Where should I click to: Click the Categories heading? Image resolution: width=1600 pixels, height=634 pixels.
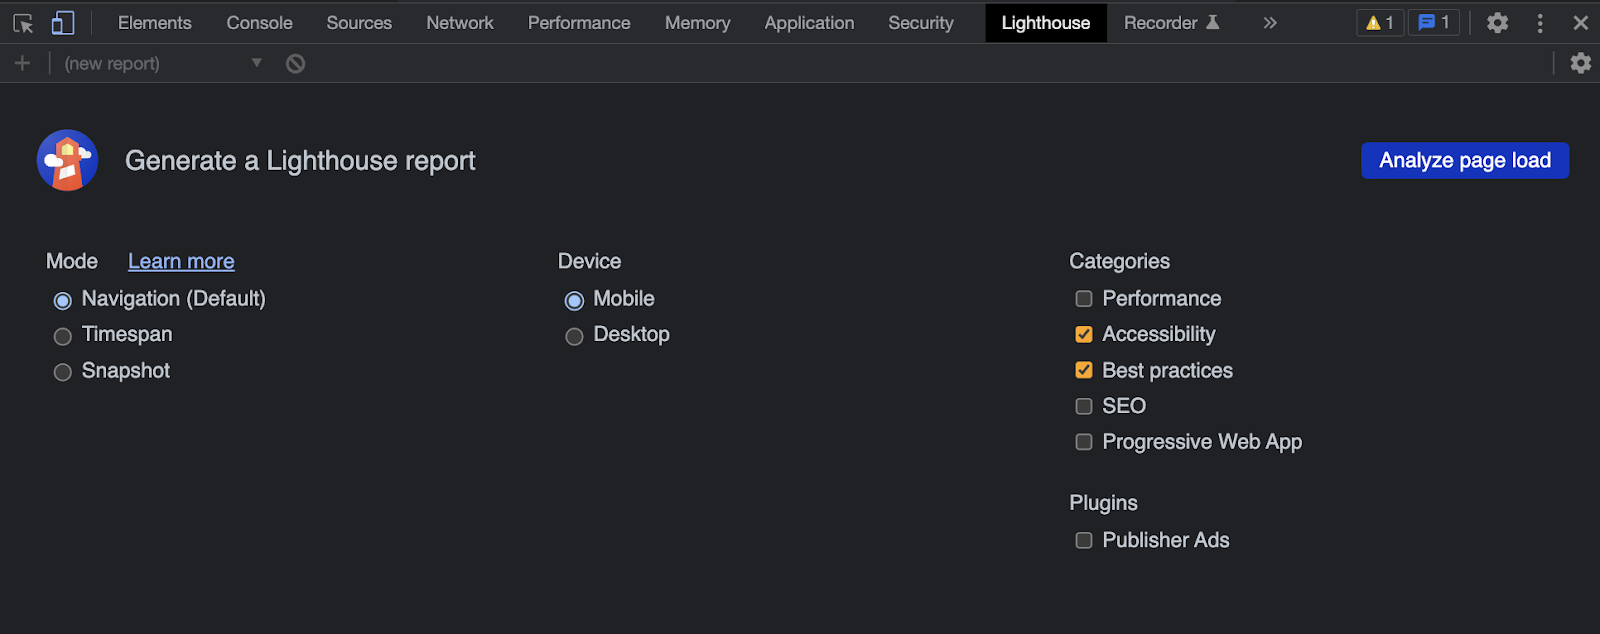[1119, 261]
